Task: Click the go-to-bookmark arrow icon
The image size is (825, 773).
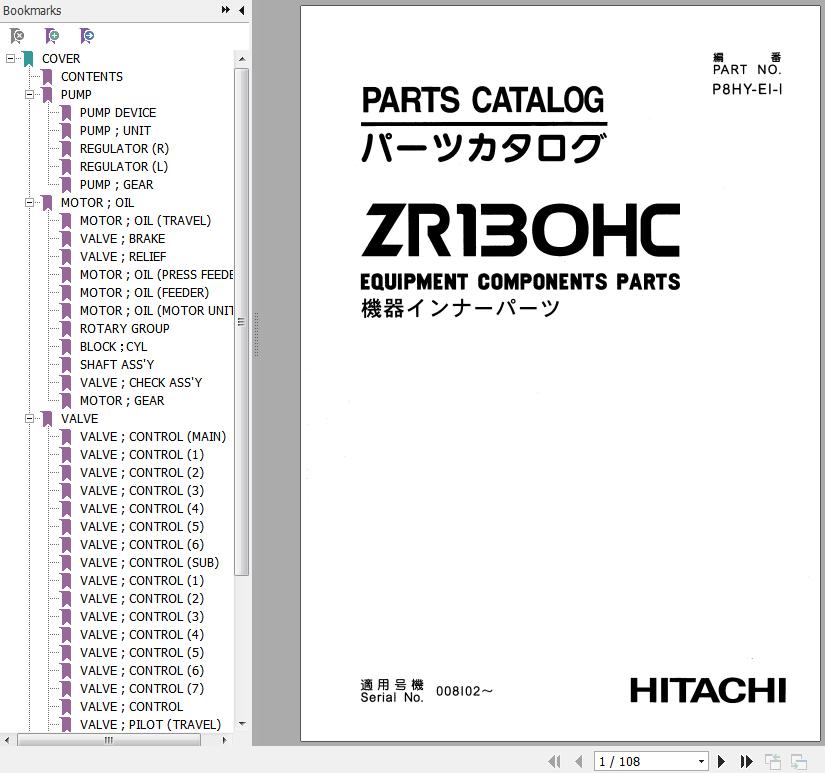Action: pos(87,36)
